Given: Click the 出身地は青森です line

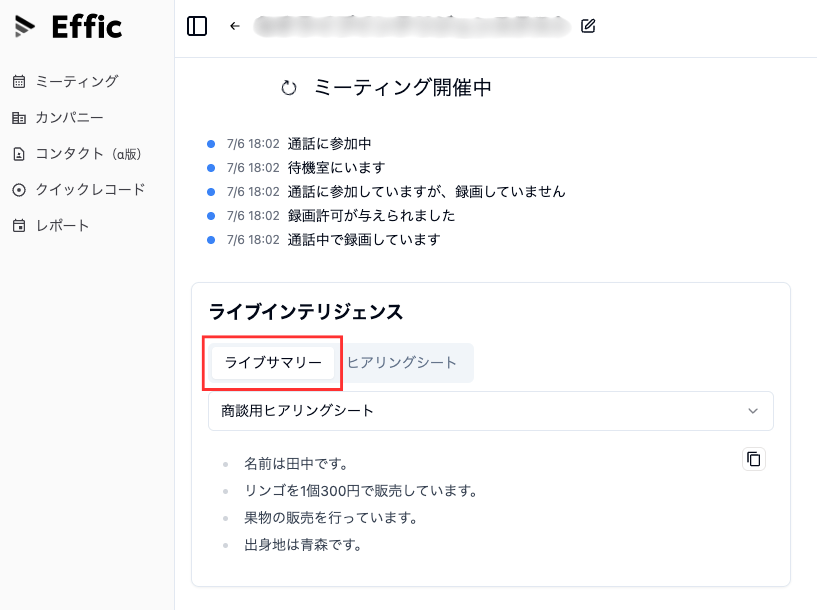Looking at the screenshot, I should pos(303,545).
